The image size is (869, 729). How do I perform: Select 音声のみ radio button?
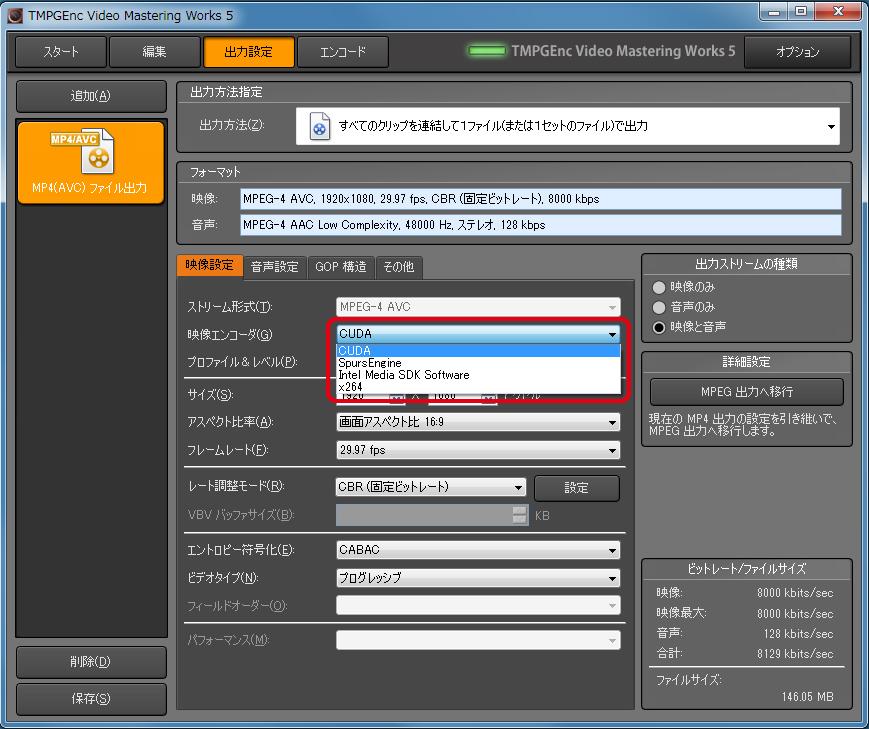[659, 307]
